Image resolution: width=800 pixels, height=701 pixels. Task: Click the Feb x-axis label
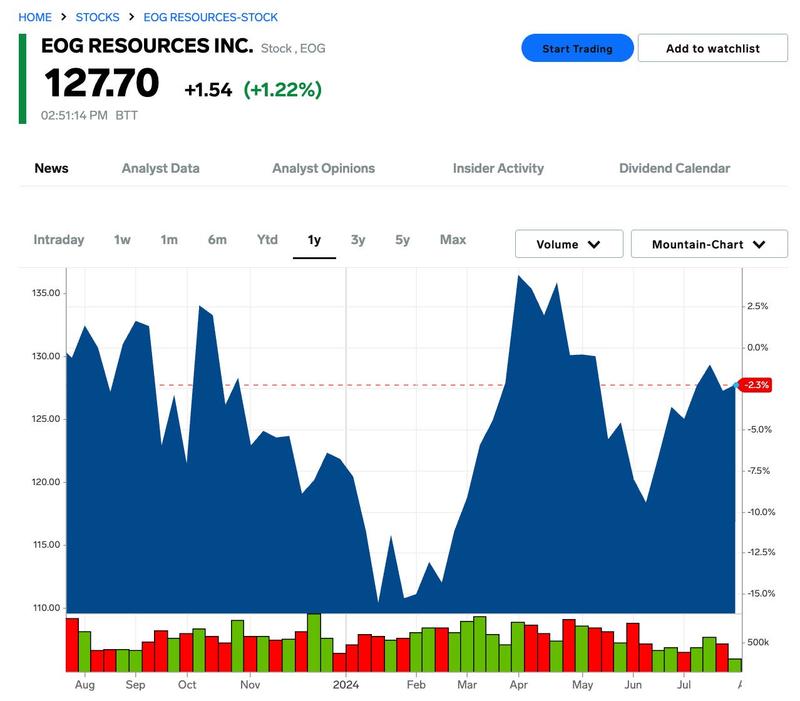(416, 685)
